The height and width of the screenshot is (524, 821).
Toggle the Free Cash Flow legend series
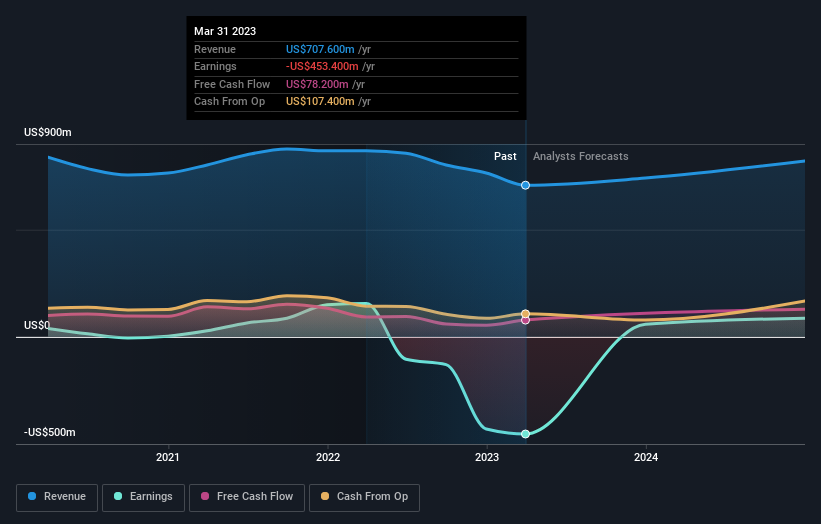[247, 497]
